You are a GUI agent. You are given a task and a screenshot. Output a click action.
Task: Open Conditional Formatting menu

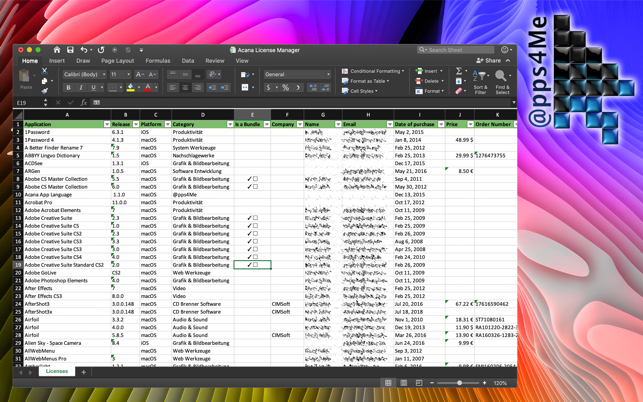click(x=373, y=71)
